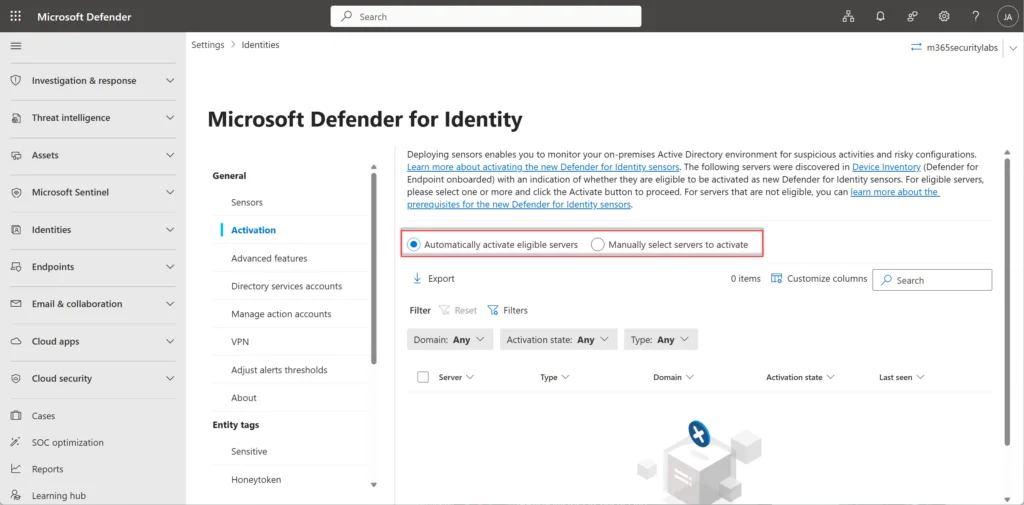Viewport: 1024px width, 505px height.
Task: Click the Microsoft Sentinel shield icon
Action: point(16,193)
